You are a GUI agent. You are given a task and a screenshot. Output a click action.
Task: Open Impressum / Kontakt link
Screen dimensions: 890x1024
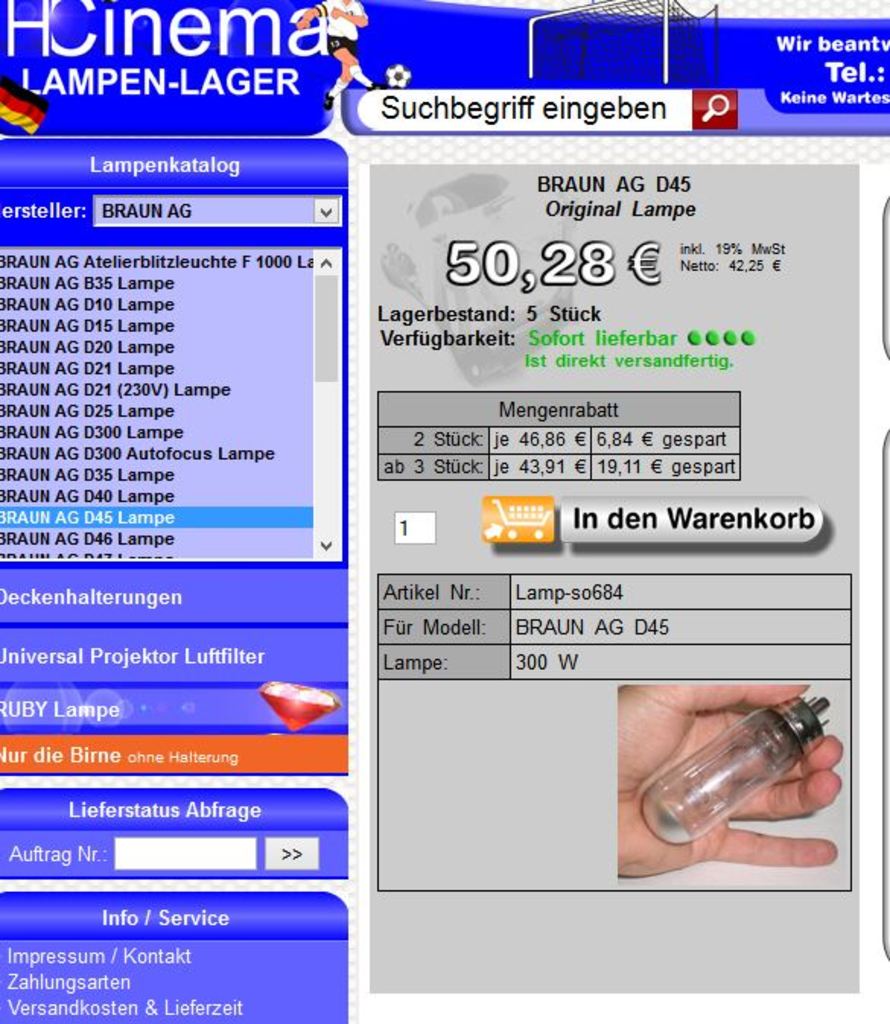pos(99,956)
